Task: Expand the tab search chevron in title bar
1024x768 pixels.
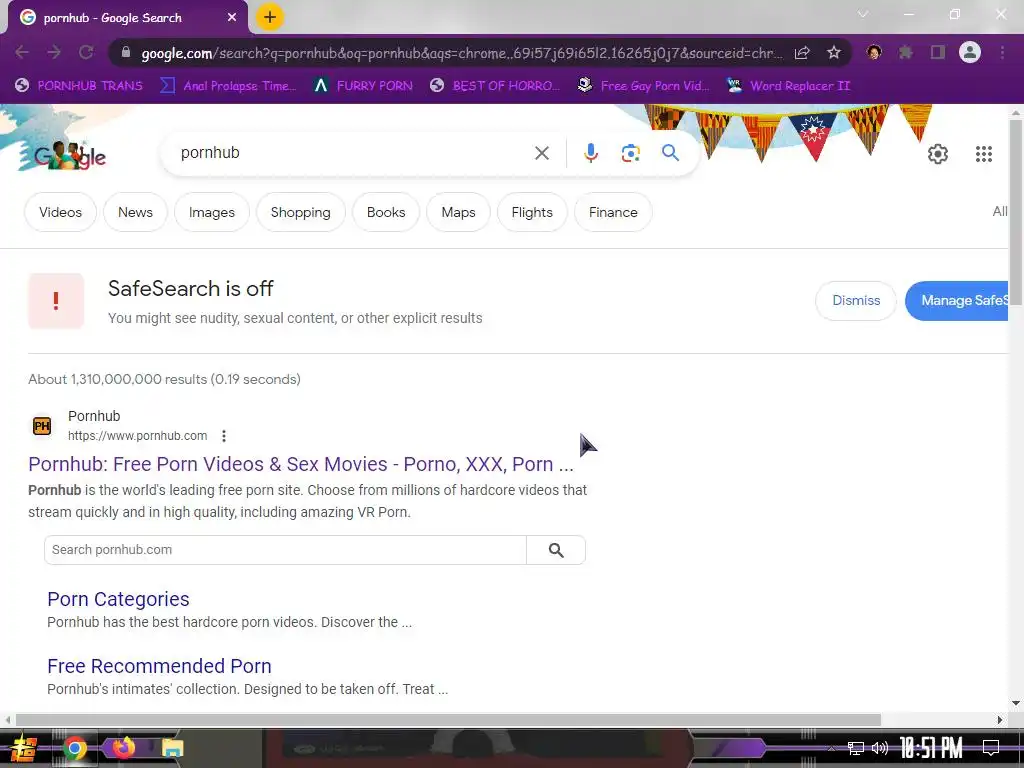Action: (863, 14)
